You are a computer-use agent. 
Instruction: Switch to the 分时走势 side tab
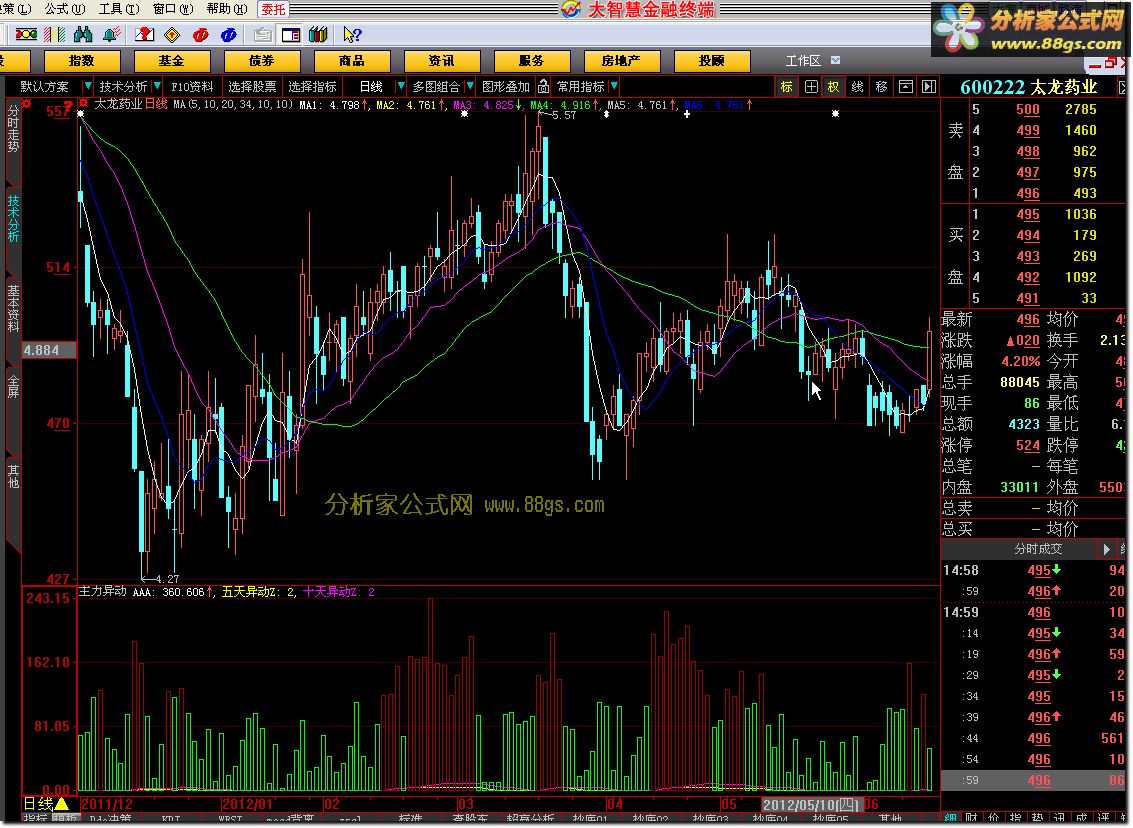(13, 128)
